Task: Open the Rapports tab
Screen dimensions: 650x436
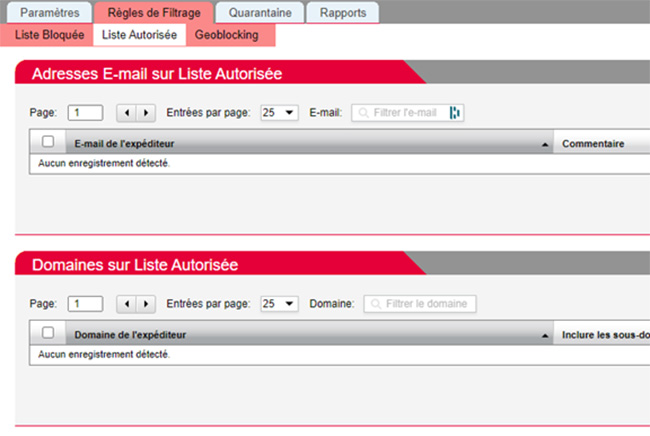Action: pos(342,13)
